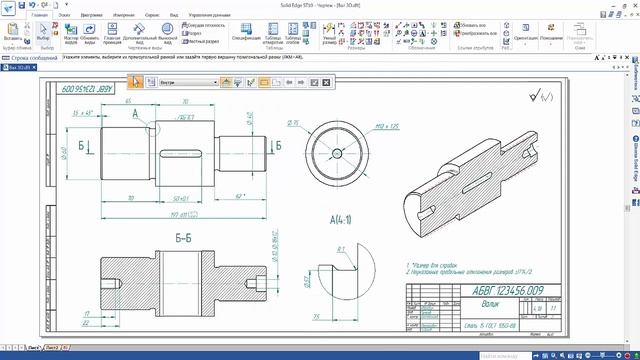Click the selection options icon beside Внутри dropdown

[x=151, y=82]
